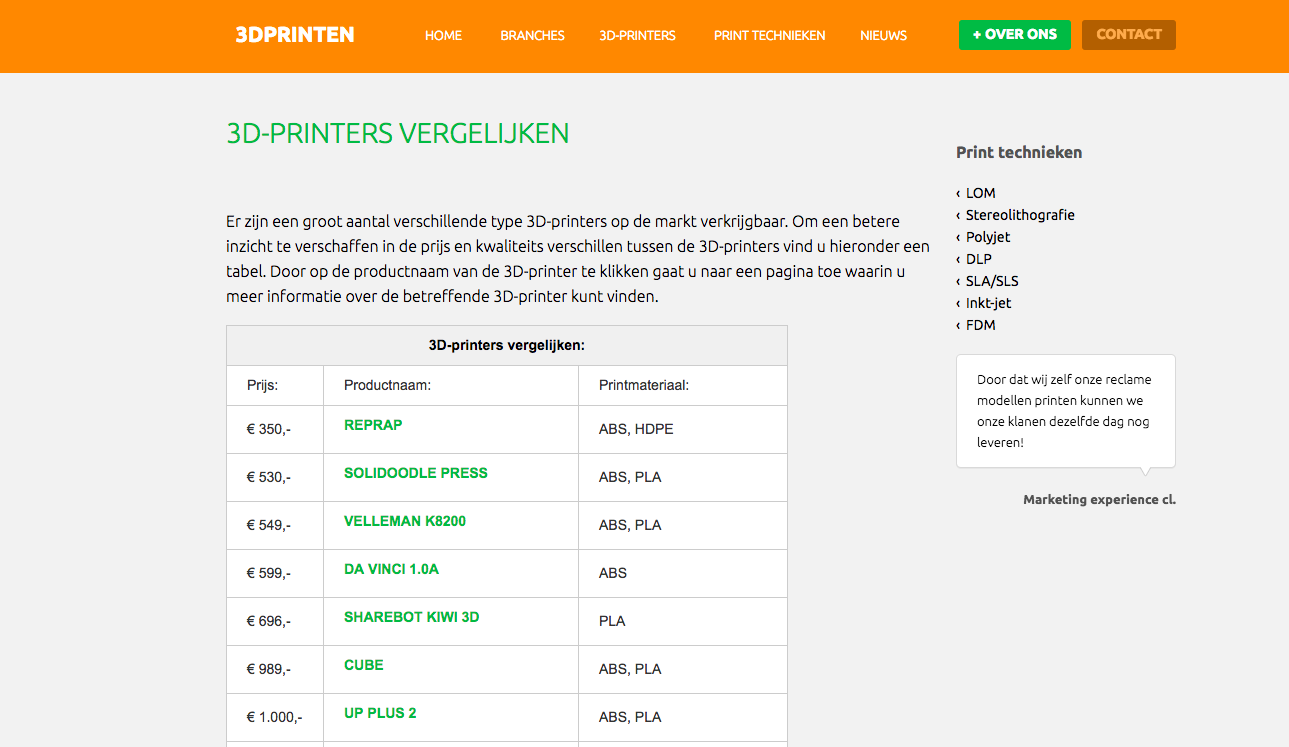Go to 3D-PRINTERS in navigation bar

tap(637, 35)
